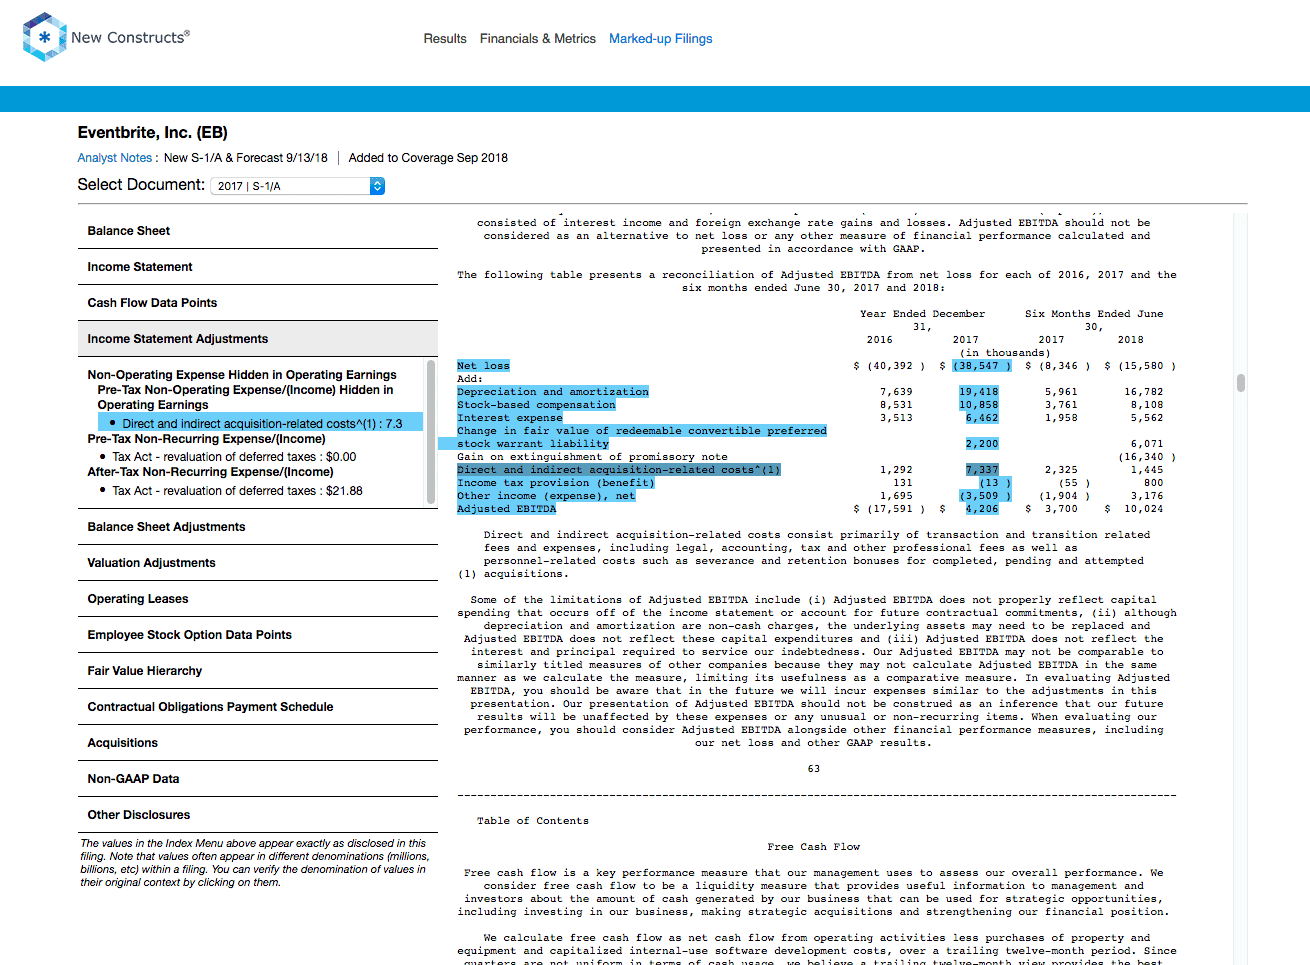Open the Other Disclosures section
This screenshot has height=965, width=1310.
(x=258, y=815)
